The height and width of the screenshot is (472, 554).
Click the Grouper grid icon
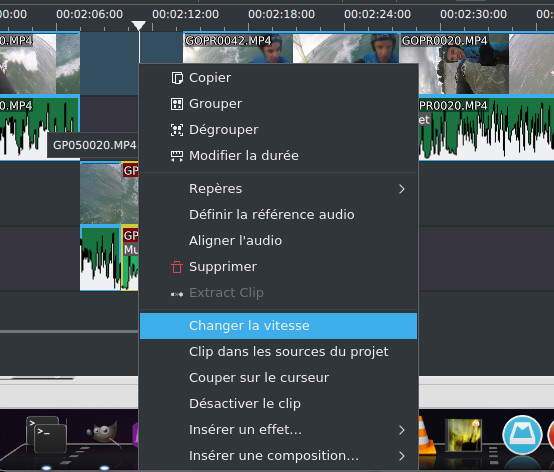[x=177, y=104]
